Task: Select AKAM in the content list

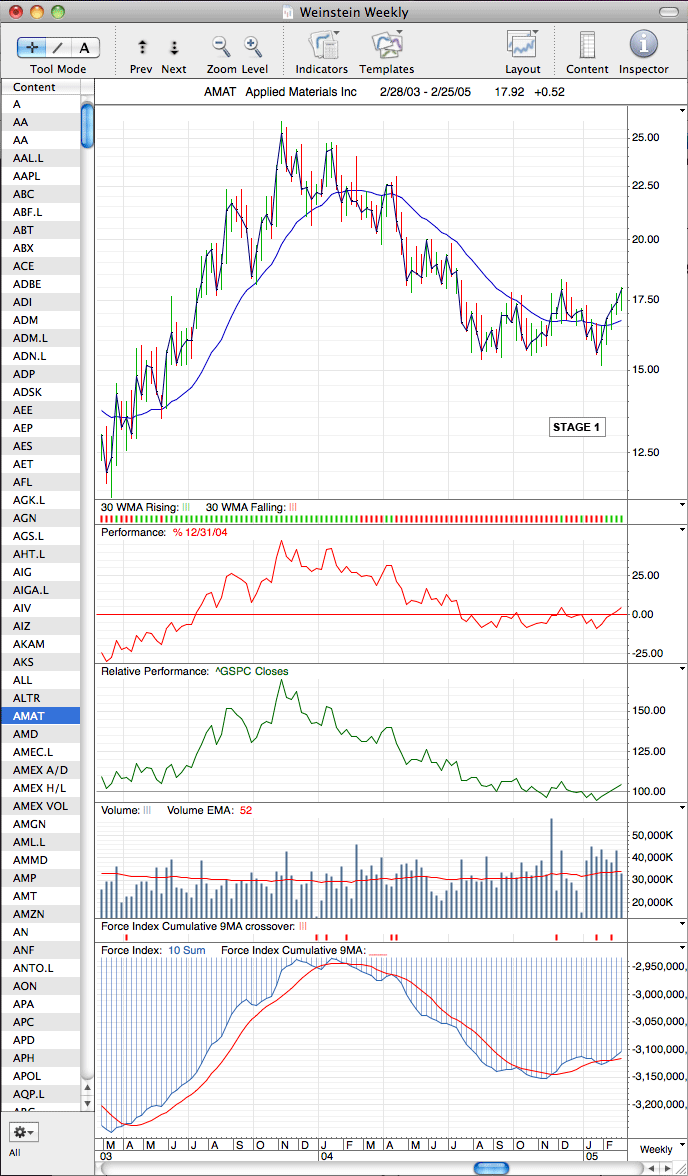Action: 41,644
